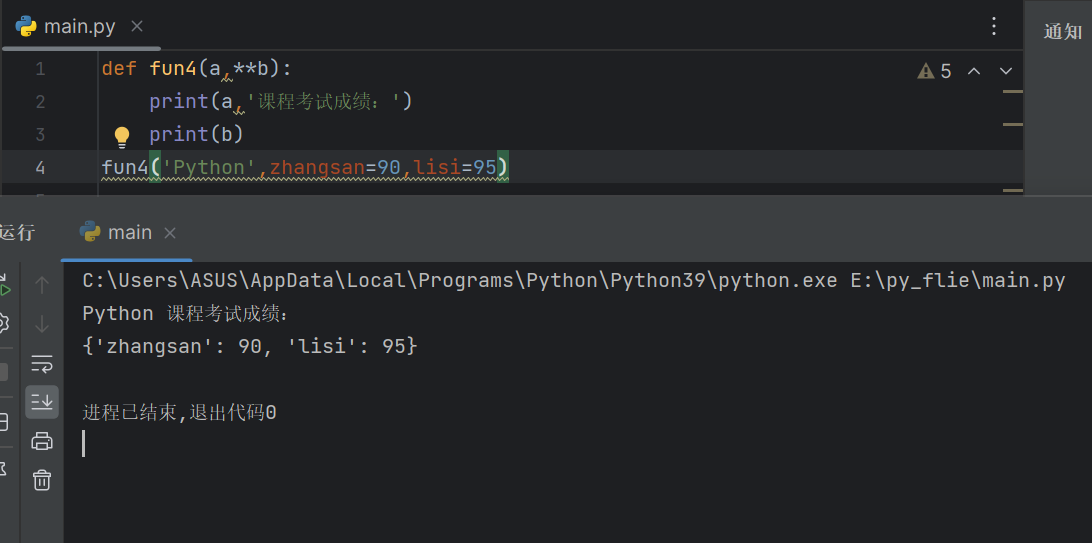Click the top warning stripe marker in scrollbar

(x=1013, y=91)
